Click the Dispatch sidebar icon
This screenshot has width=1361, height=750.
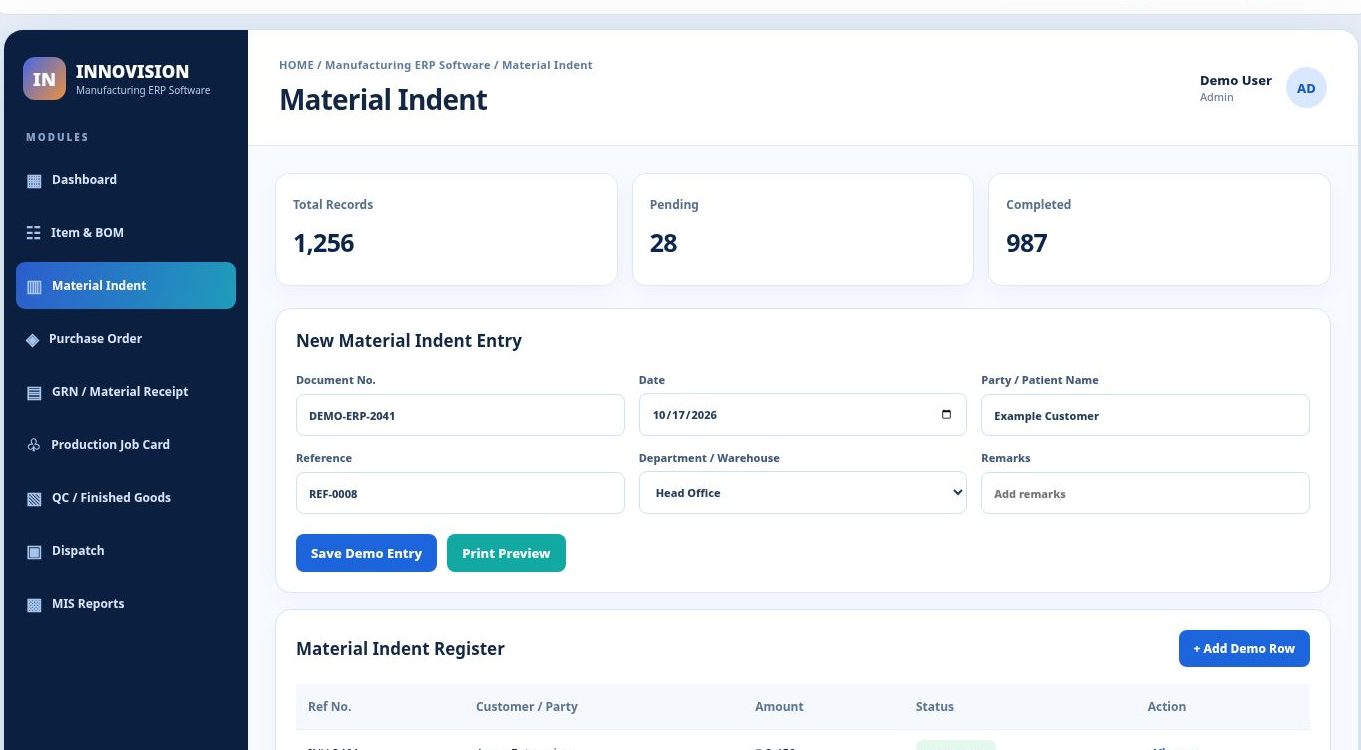[34, 552]
